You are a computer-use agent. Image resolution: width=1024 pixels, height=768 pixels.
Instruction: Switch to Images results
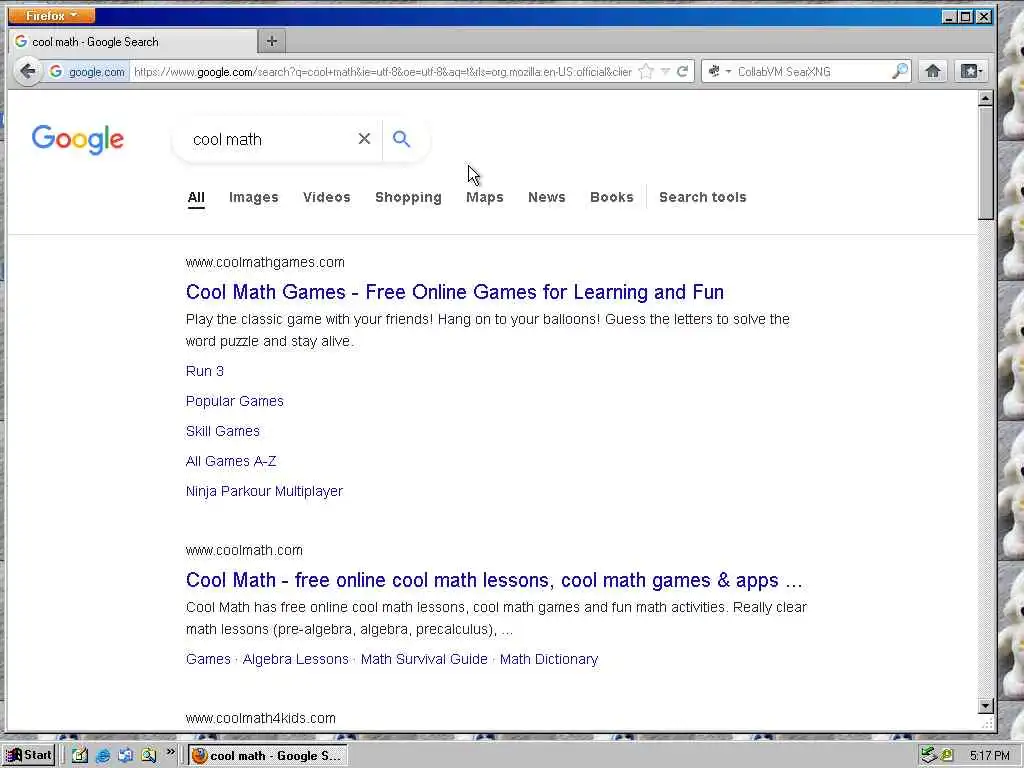click(x=253, y=197)
